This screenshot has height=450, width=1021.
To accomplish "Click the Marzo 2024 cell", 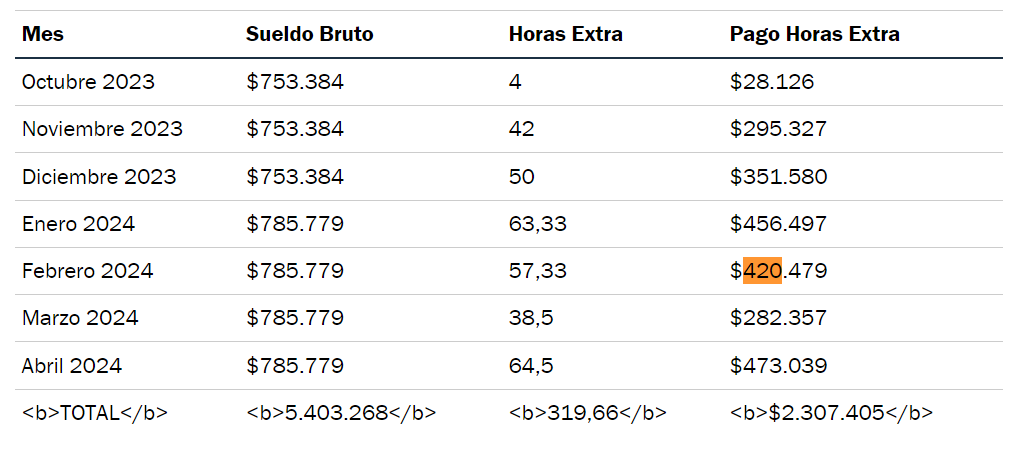I will tap(80, 318).
